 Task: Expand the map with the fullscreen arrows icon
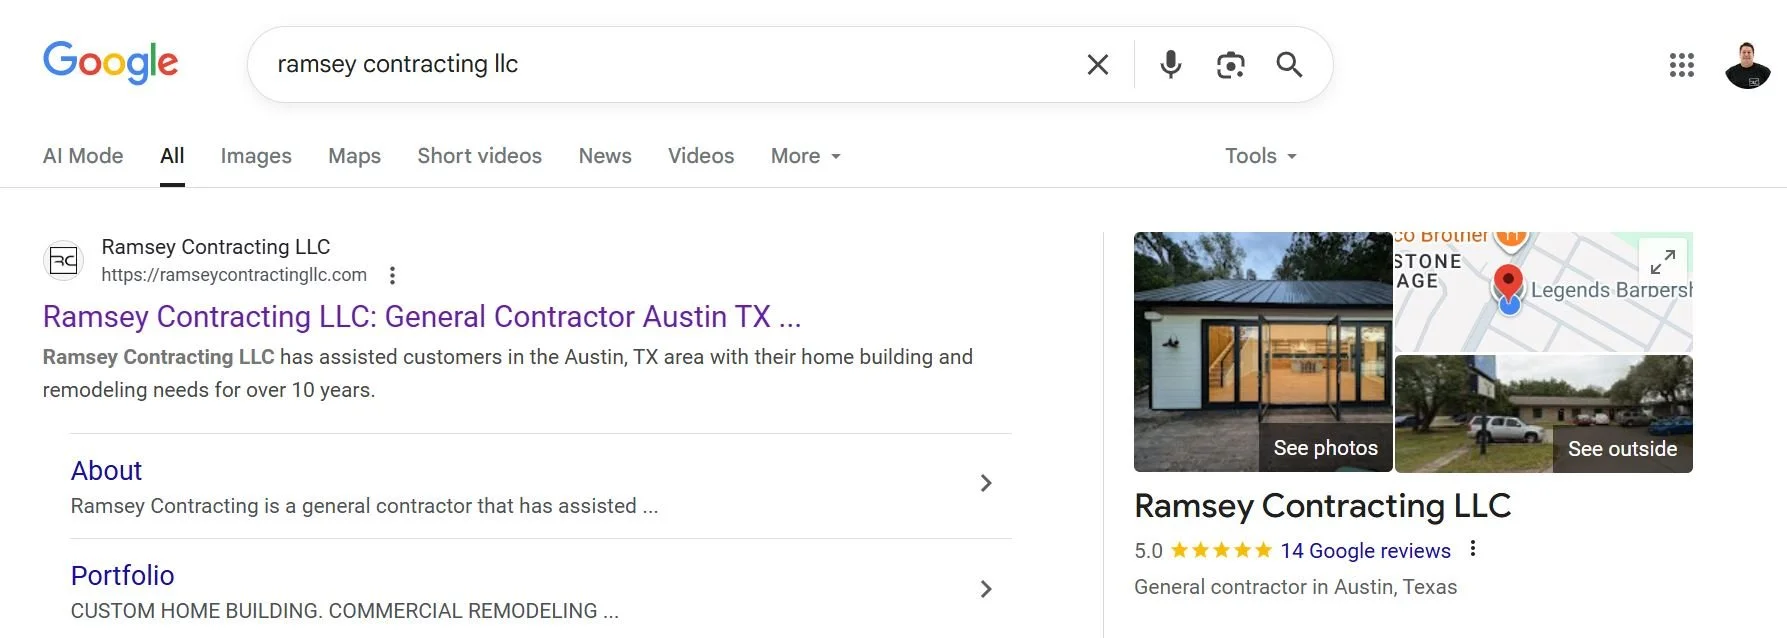1663,262
